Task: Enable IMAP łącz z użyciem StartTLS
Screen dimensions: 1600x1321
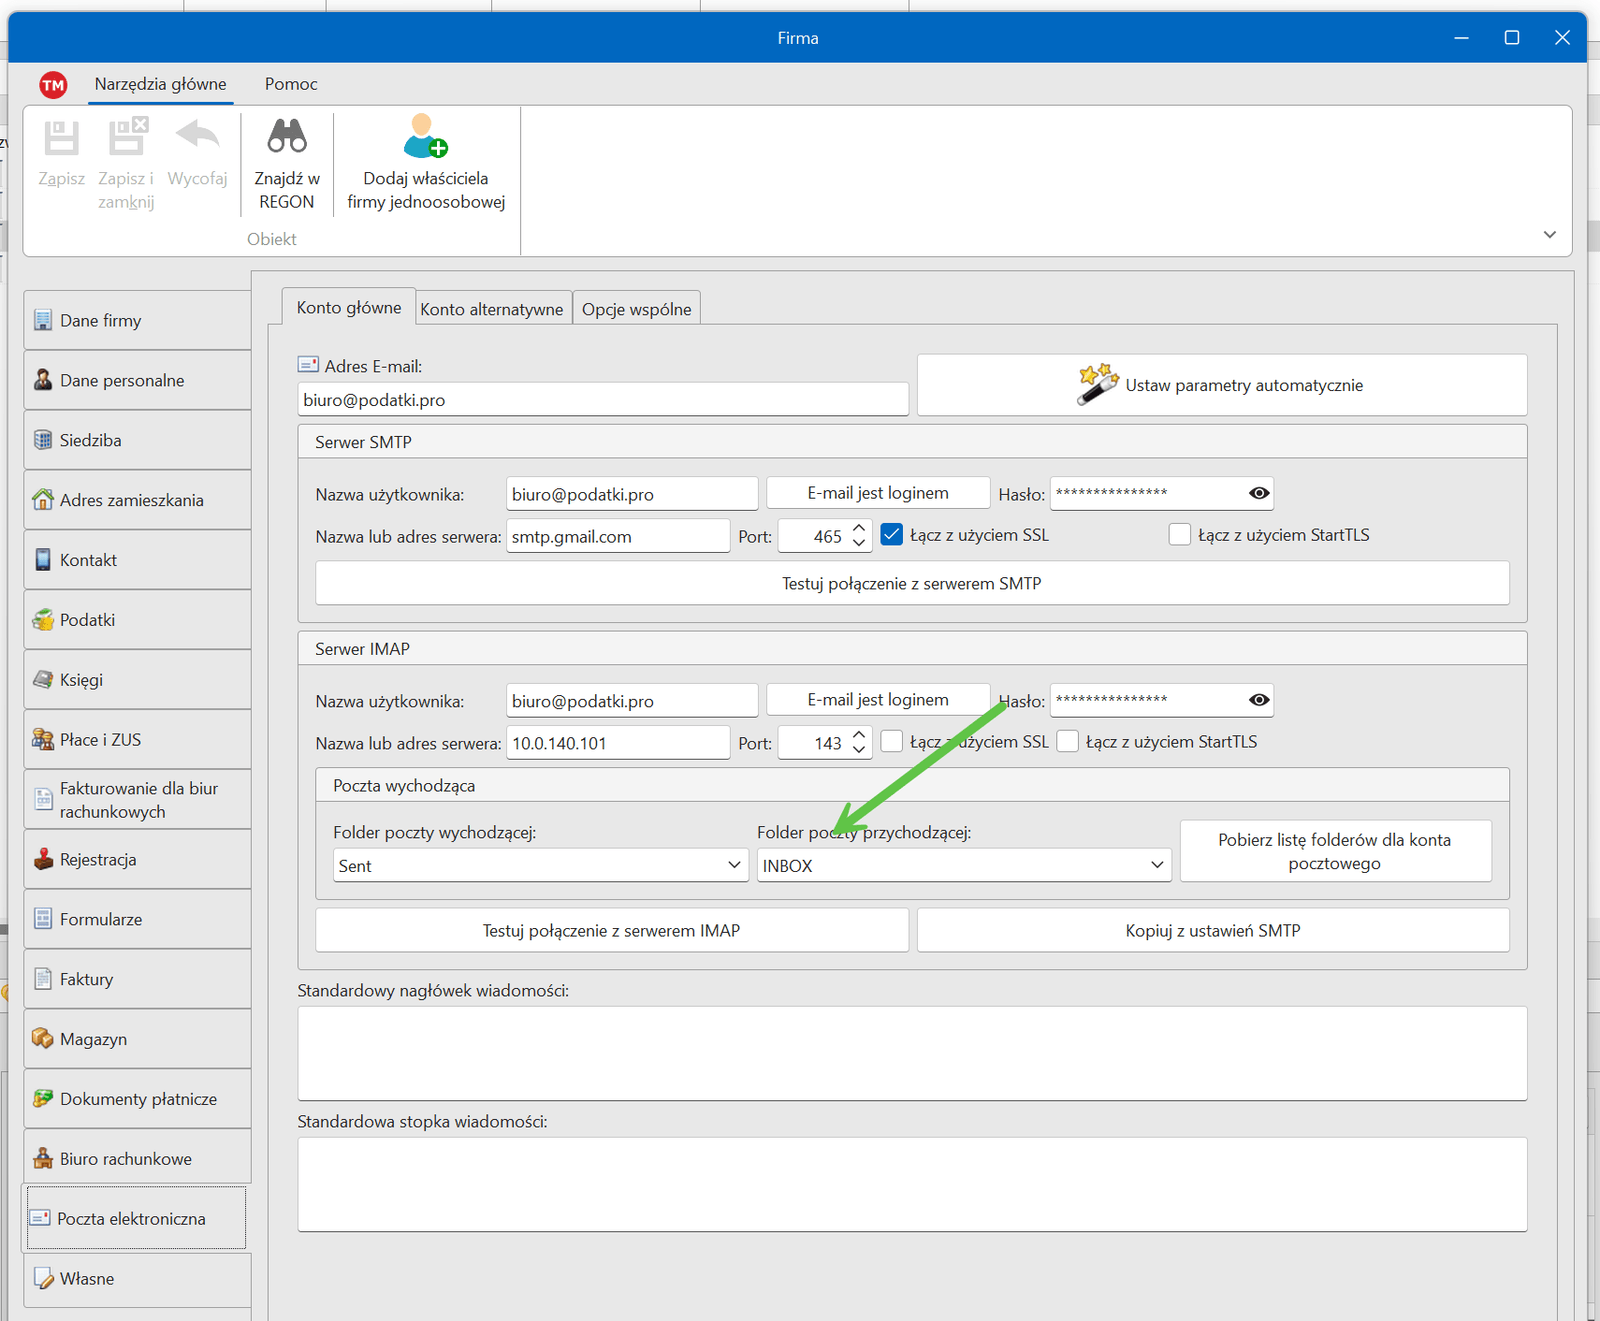Action: (x=1068, y=742)
